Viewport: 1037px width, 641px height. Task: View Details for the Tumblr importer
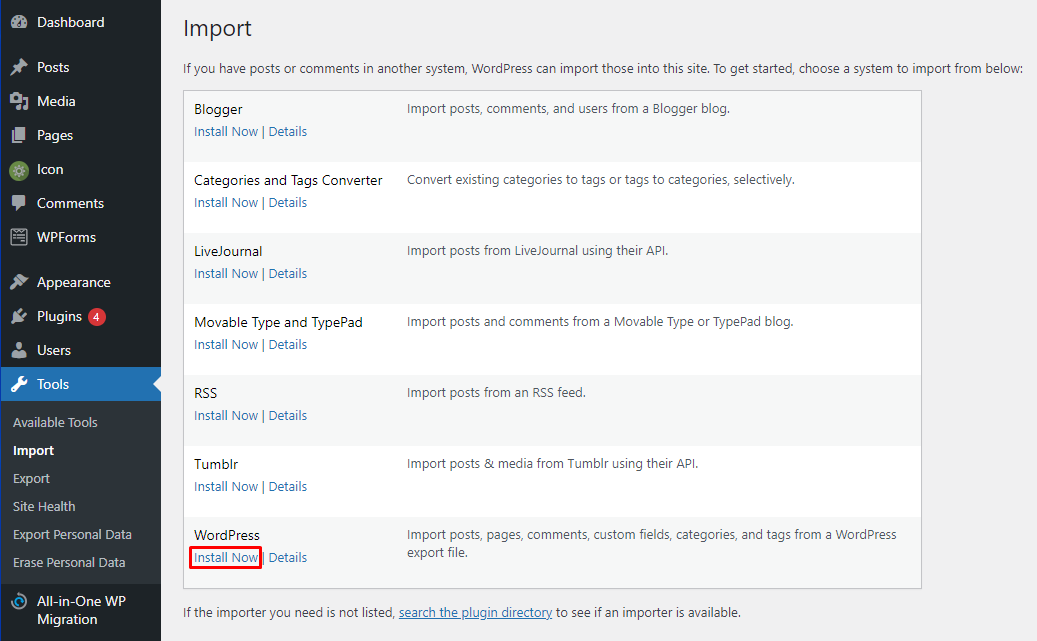click(x=288, y=486)
